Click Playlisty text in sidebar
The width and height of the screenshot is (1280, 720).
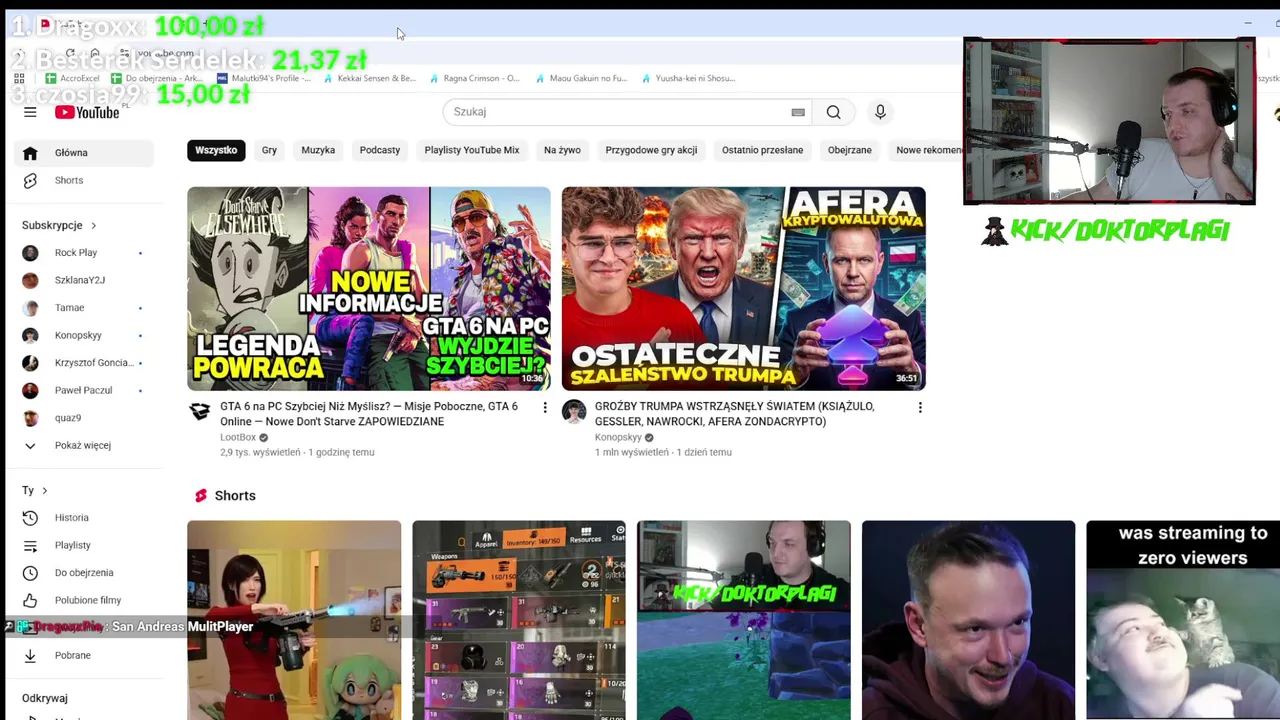[x=73, y=545]
